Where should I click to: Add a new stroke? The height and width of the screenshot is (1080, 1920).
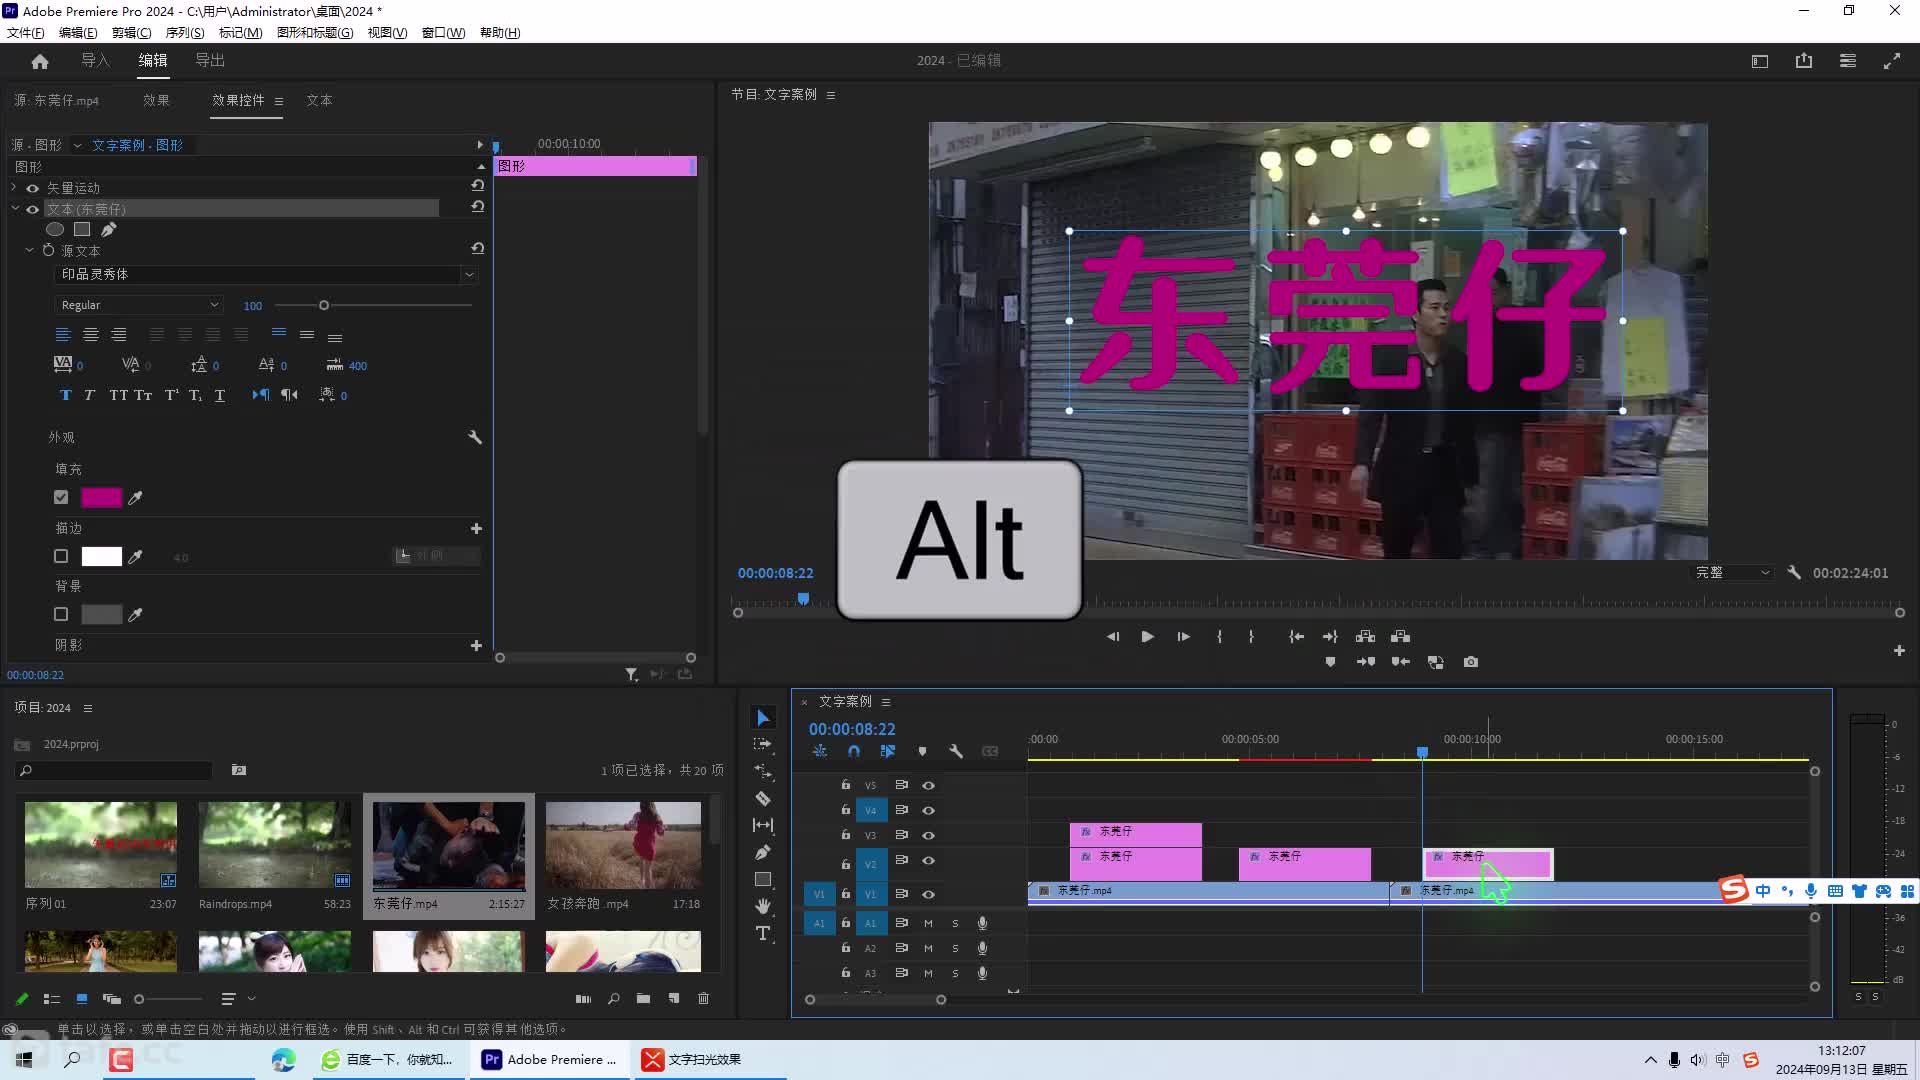[x=476, y=528]
